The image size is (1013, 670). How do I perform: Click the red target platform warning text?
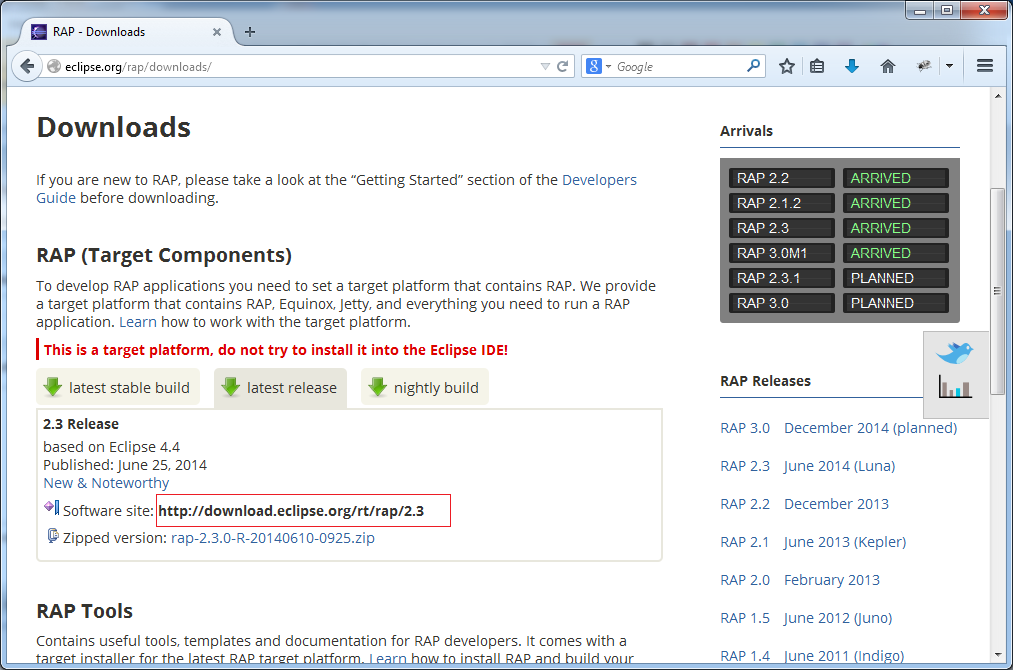point(276,350)
